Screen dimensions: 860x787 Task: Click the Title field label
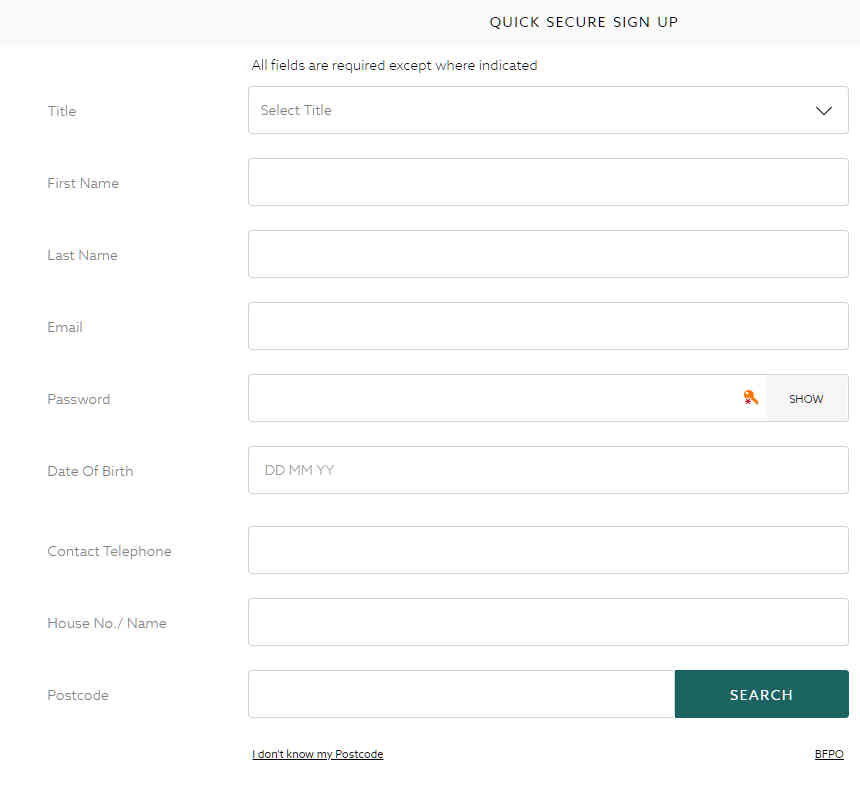coord(61,111)
